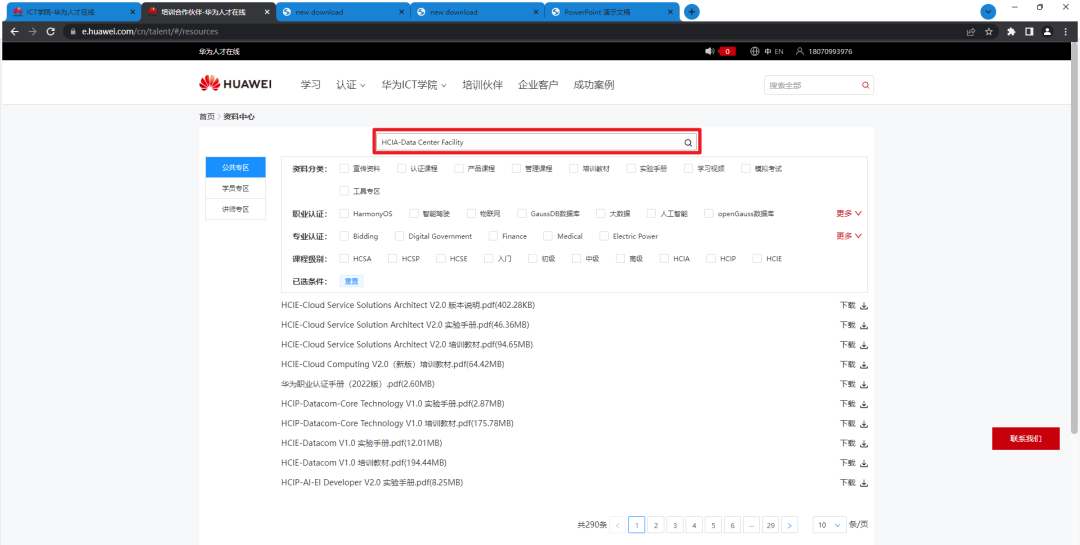
Task: Check the 认证课程 checkbox
Action: 401,168
